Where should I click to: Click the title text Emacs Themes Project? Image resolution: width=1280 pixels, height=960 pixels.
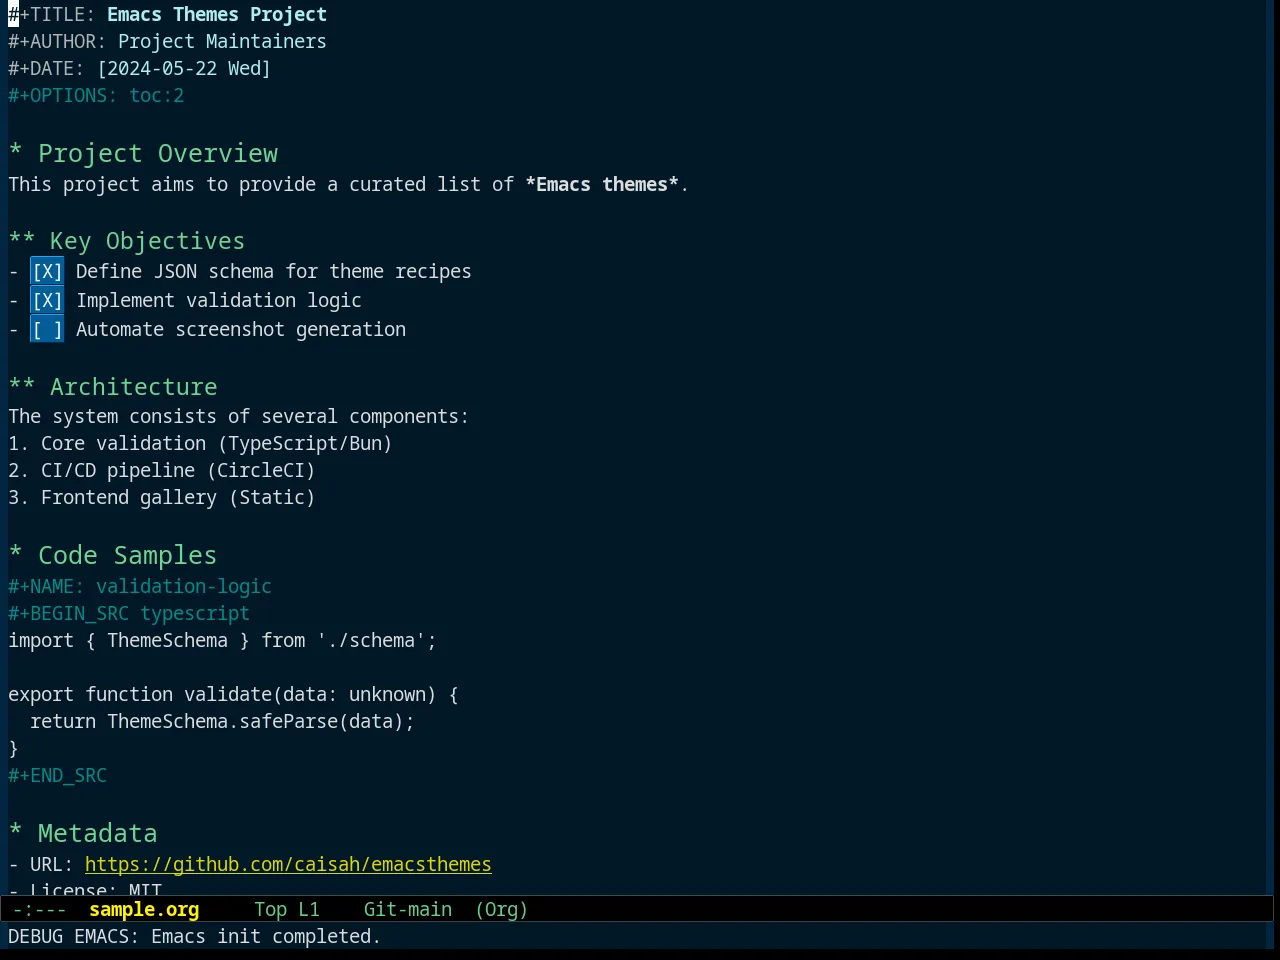(x=217, y=14)
